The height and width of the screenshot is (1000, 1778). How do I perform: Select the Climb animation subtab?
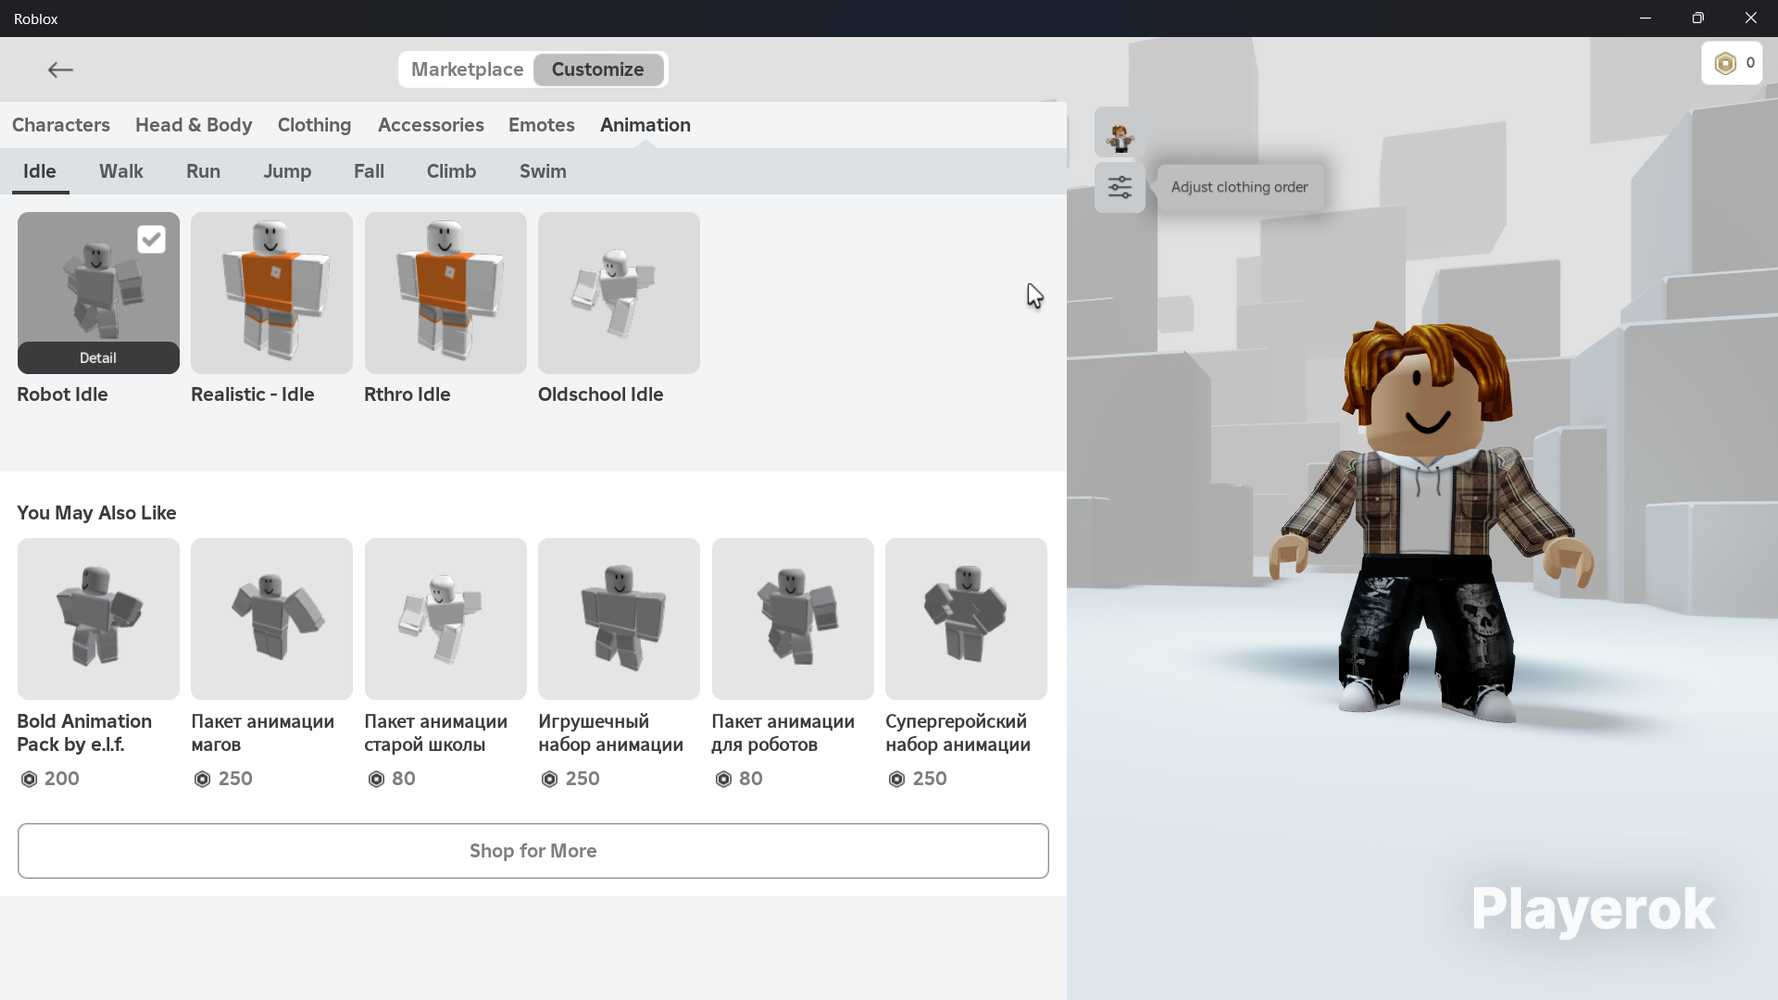click(x=451, y=171)
